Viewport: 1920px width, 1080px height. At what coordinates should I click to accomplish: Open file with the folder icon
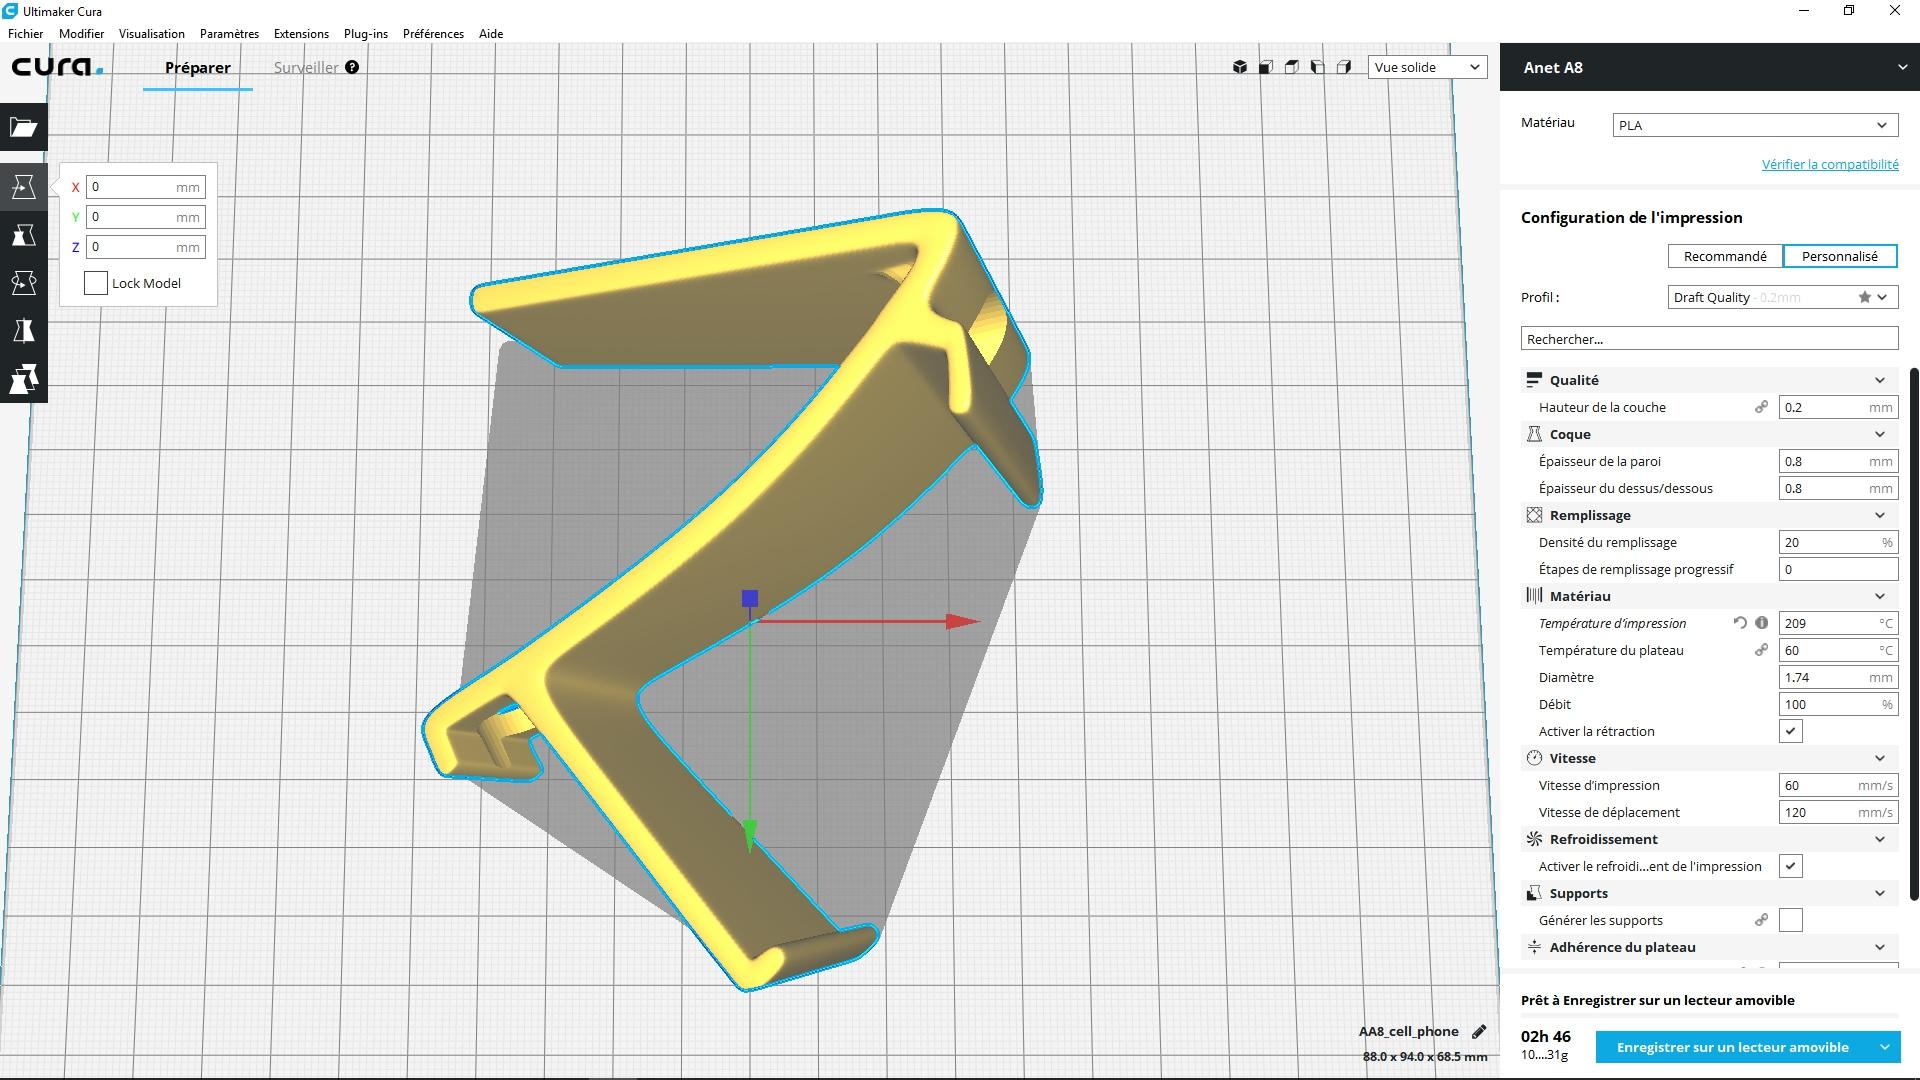[x=24, y=127]
